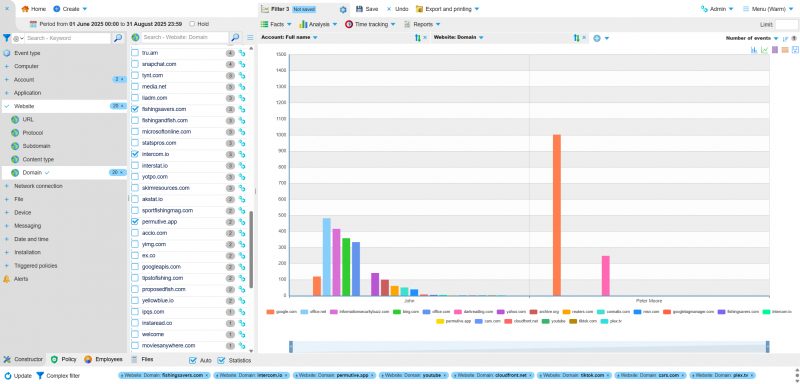800x384 pixels.
Task: Check the microsoftonline.com checkbox
Action: [x=135, y=132]
